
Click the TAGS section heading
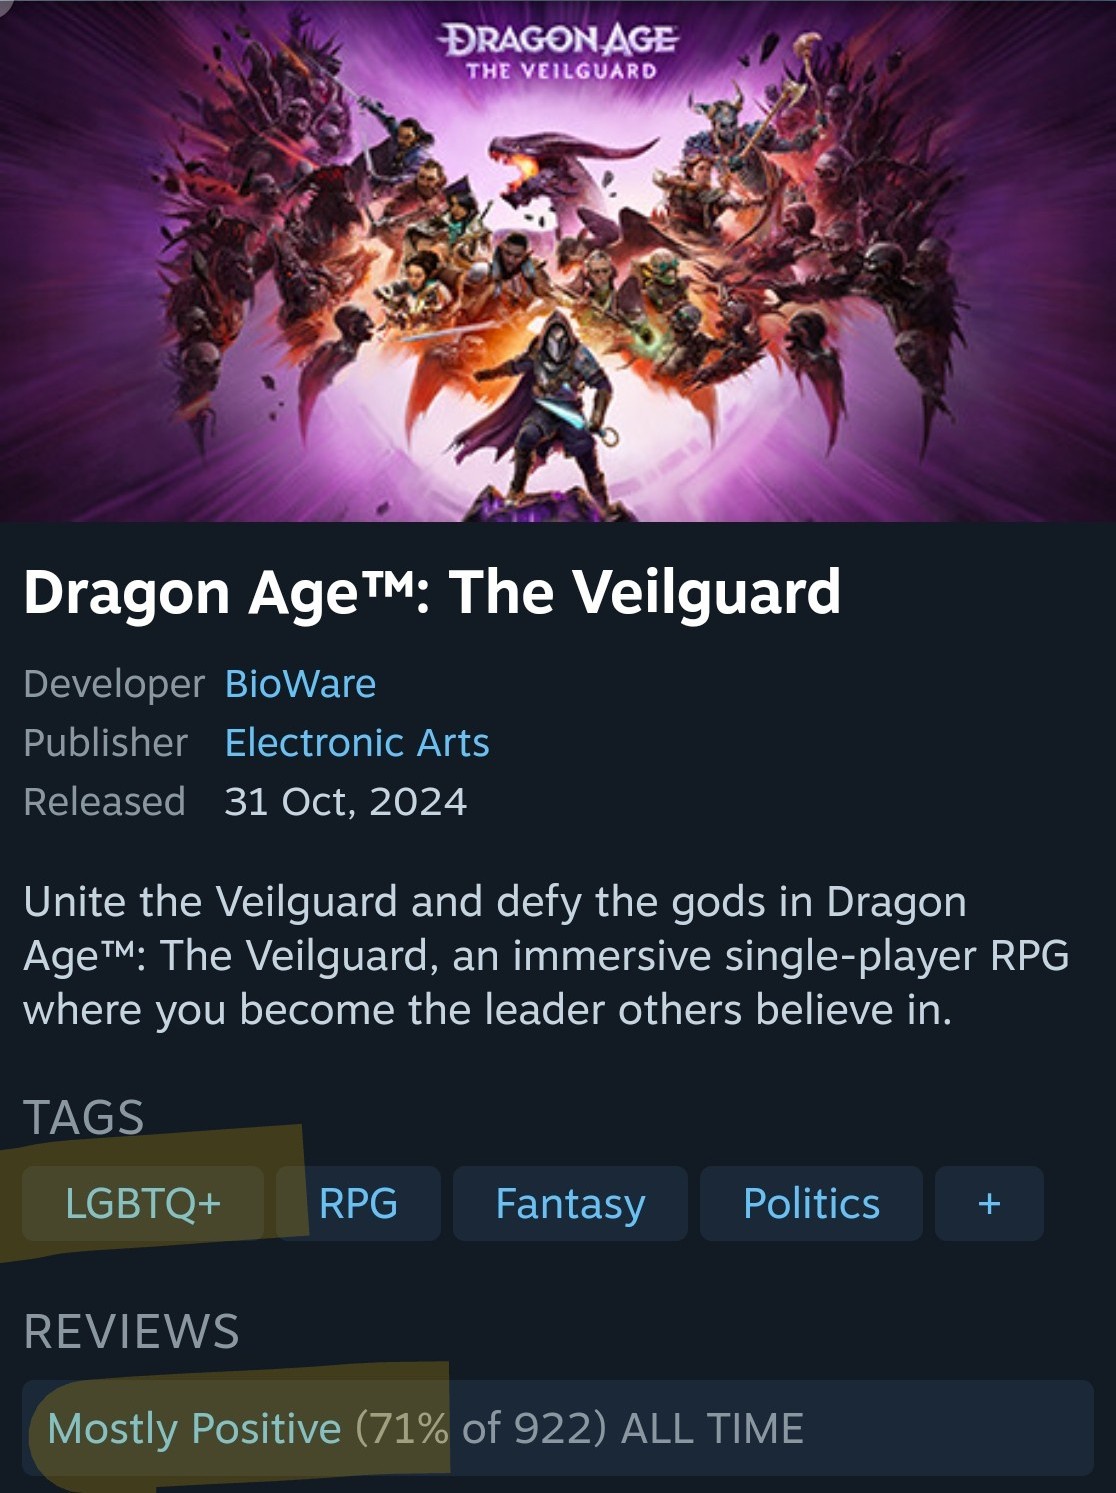[x=84, y=1117]
